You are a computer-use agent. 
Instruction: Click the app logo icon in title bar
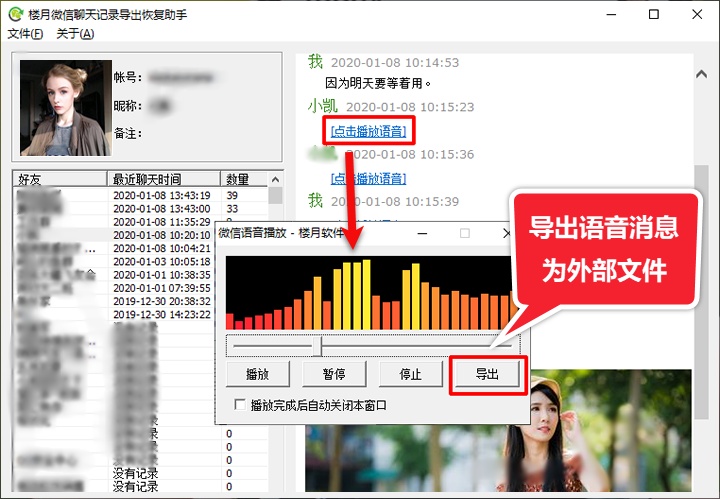(x=16, y=14)
